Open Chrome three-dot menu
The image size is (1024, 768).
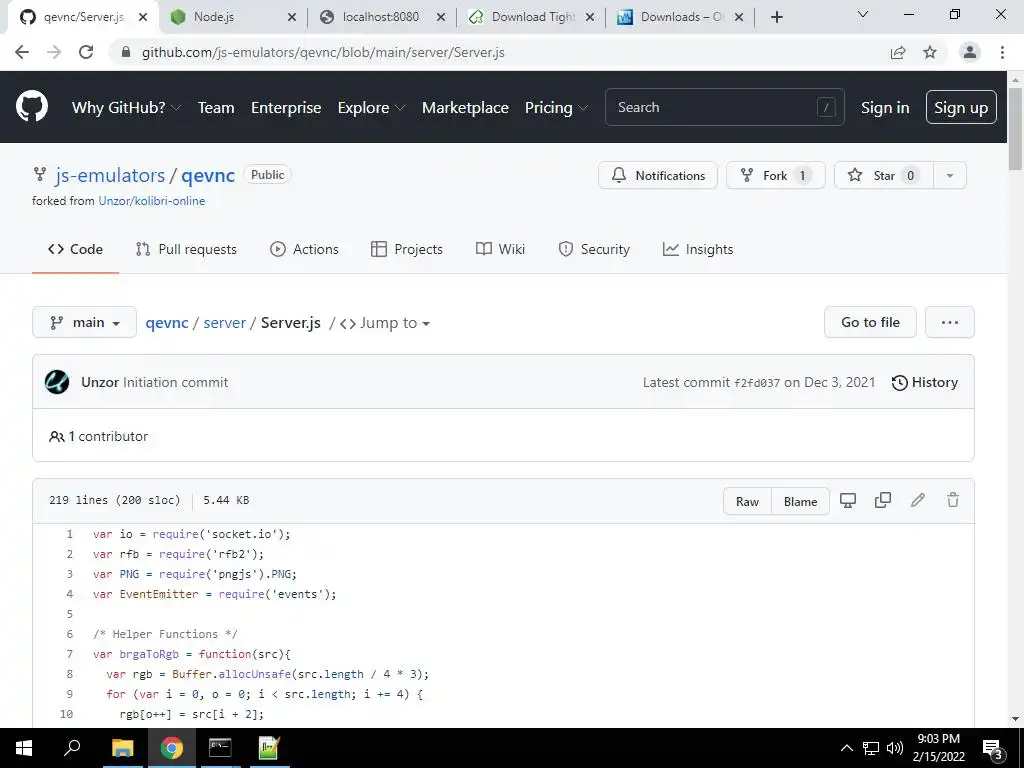click(1002, 52)
